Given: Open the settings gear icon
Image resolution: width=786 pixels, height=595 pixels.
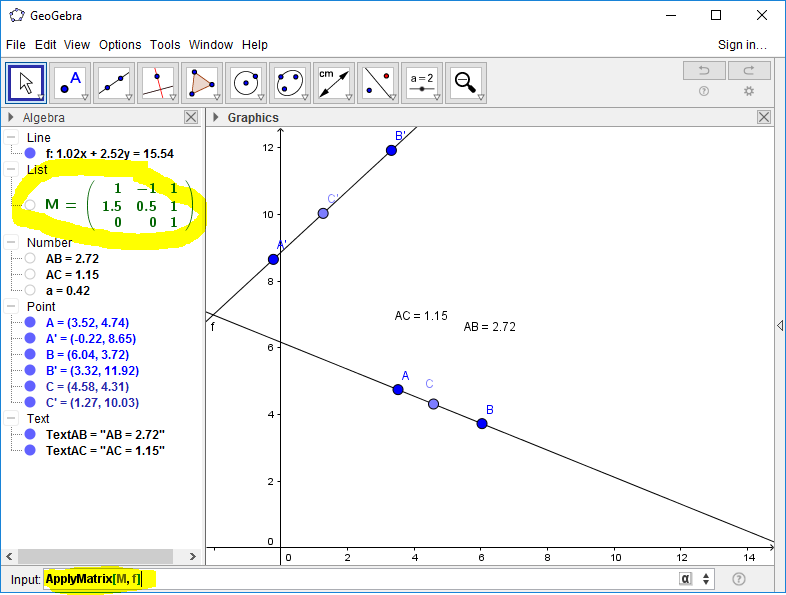Looking at the screenshot, I should point(749,91).
